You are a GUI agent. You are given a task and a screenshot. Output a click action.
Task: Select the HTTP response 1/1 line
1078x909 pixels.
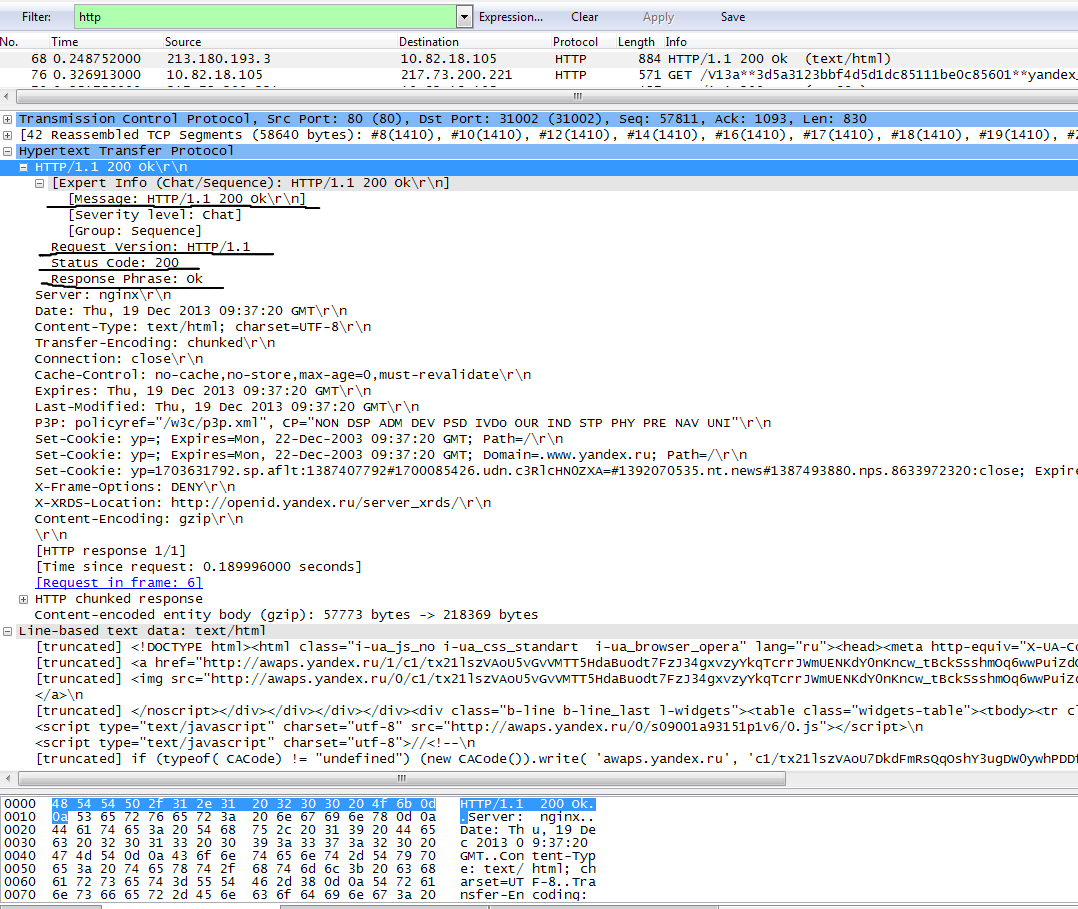[111, 551]
